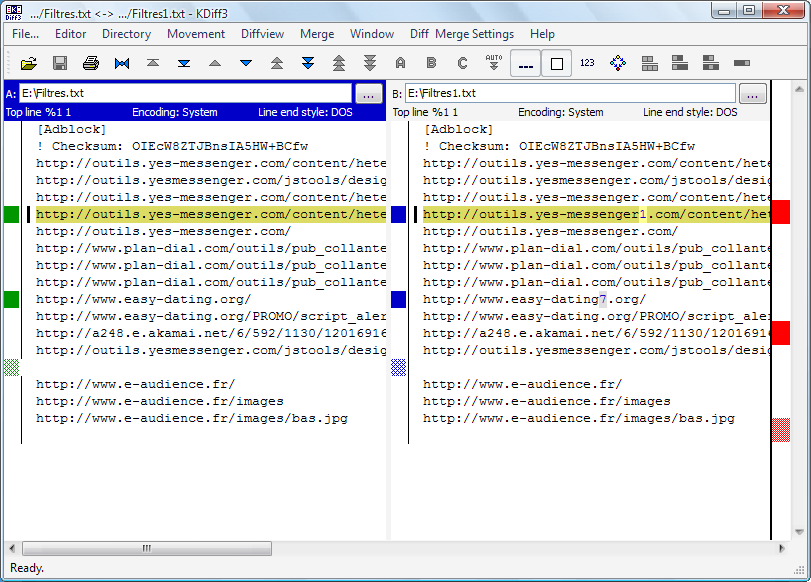Select lines from source C
811x582 pixels.
click(462, 63)
